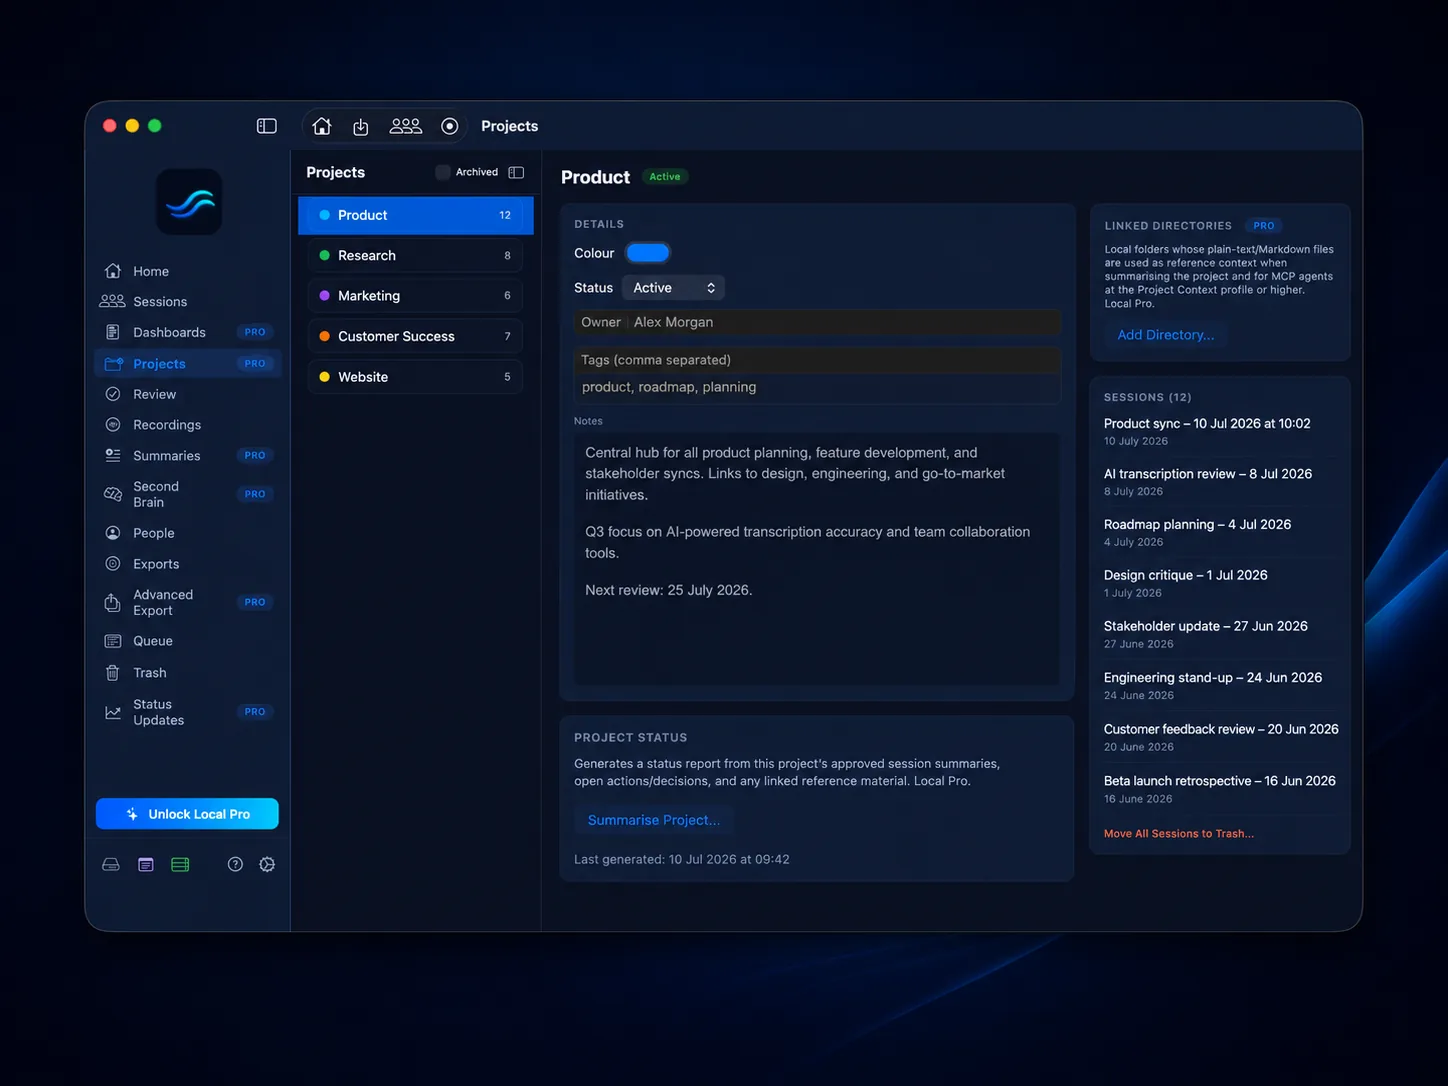The width and height of the screenshot is (1448, 1086).
Task: Open settings with the gear icon
Action: [x=267, y=864]
